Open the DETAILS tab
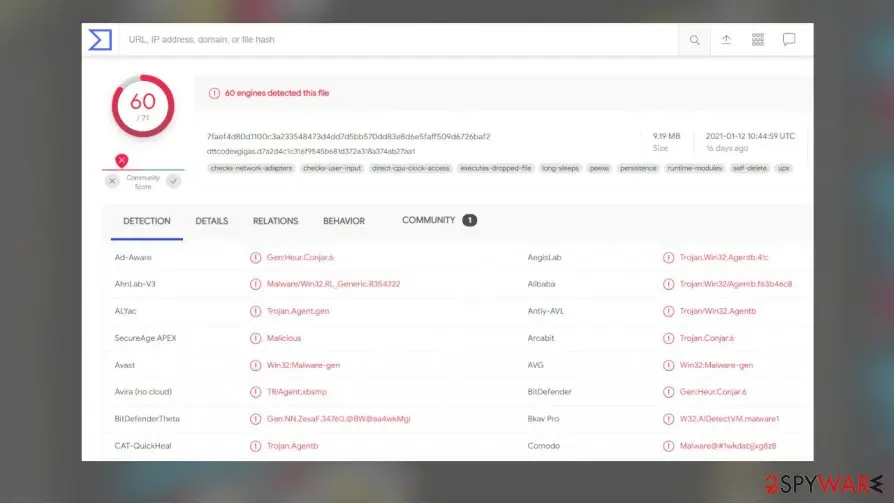894x504 pixels. pyautogui.click(x=212, y=221)
